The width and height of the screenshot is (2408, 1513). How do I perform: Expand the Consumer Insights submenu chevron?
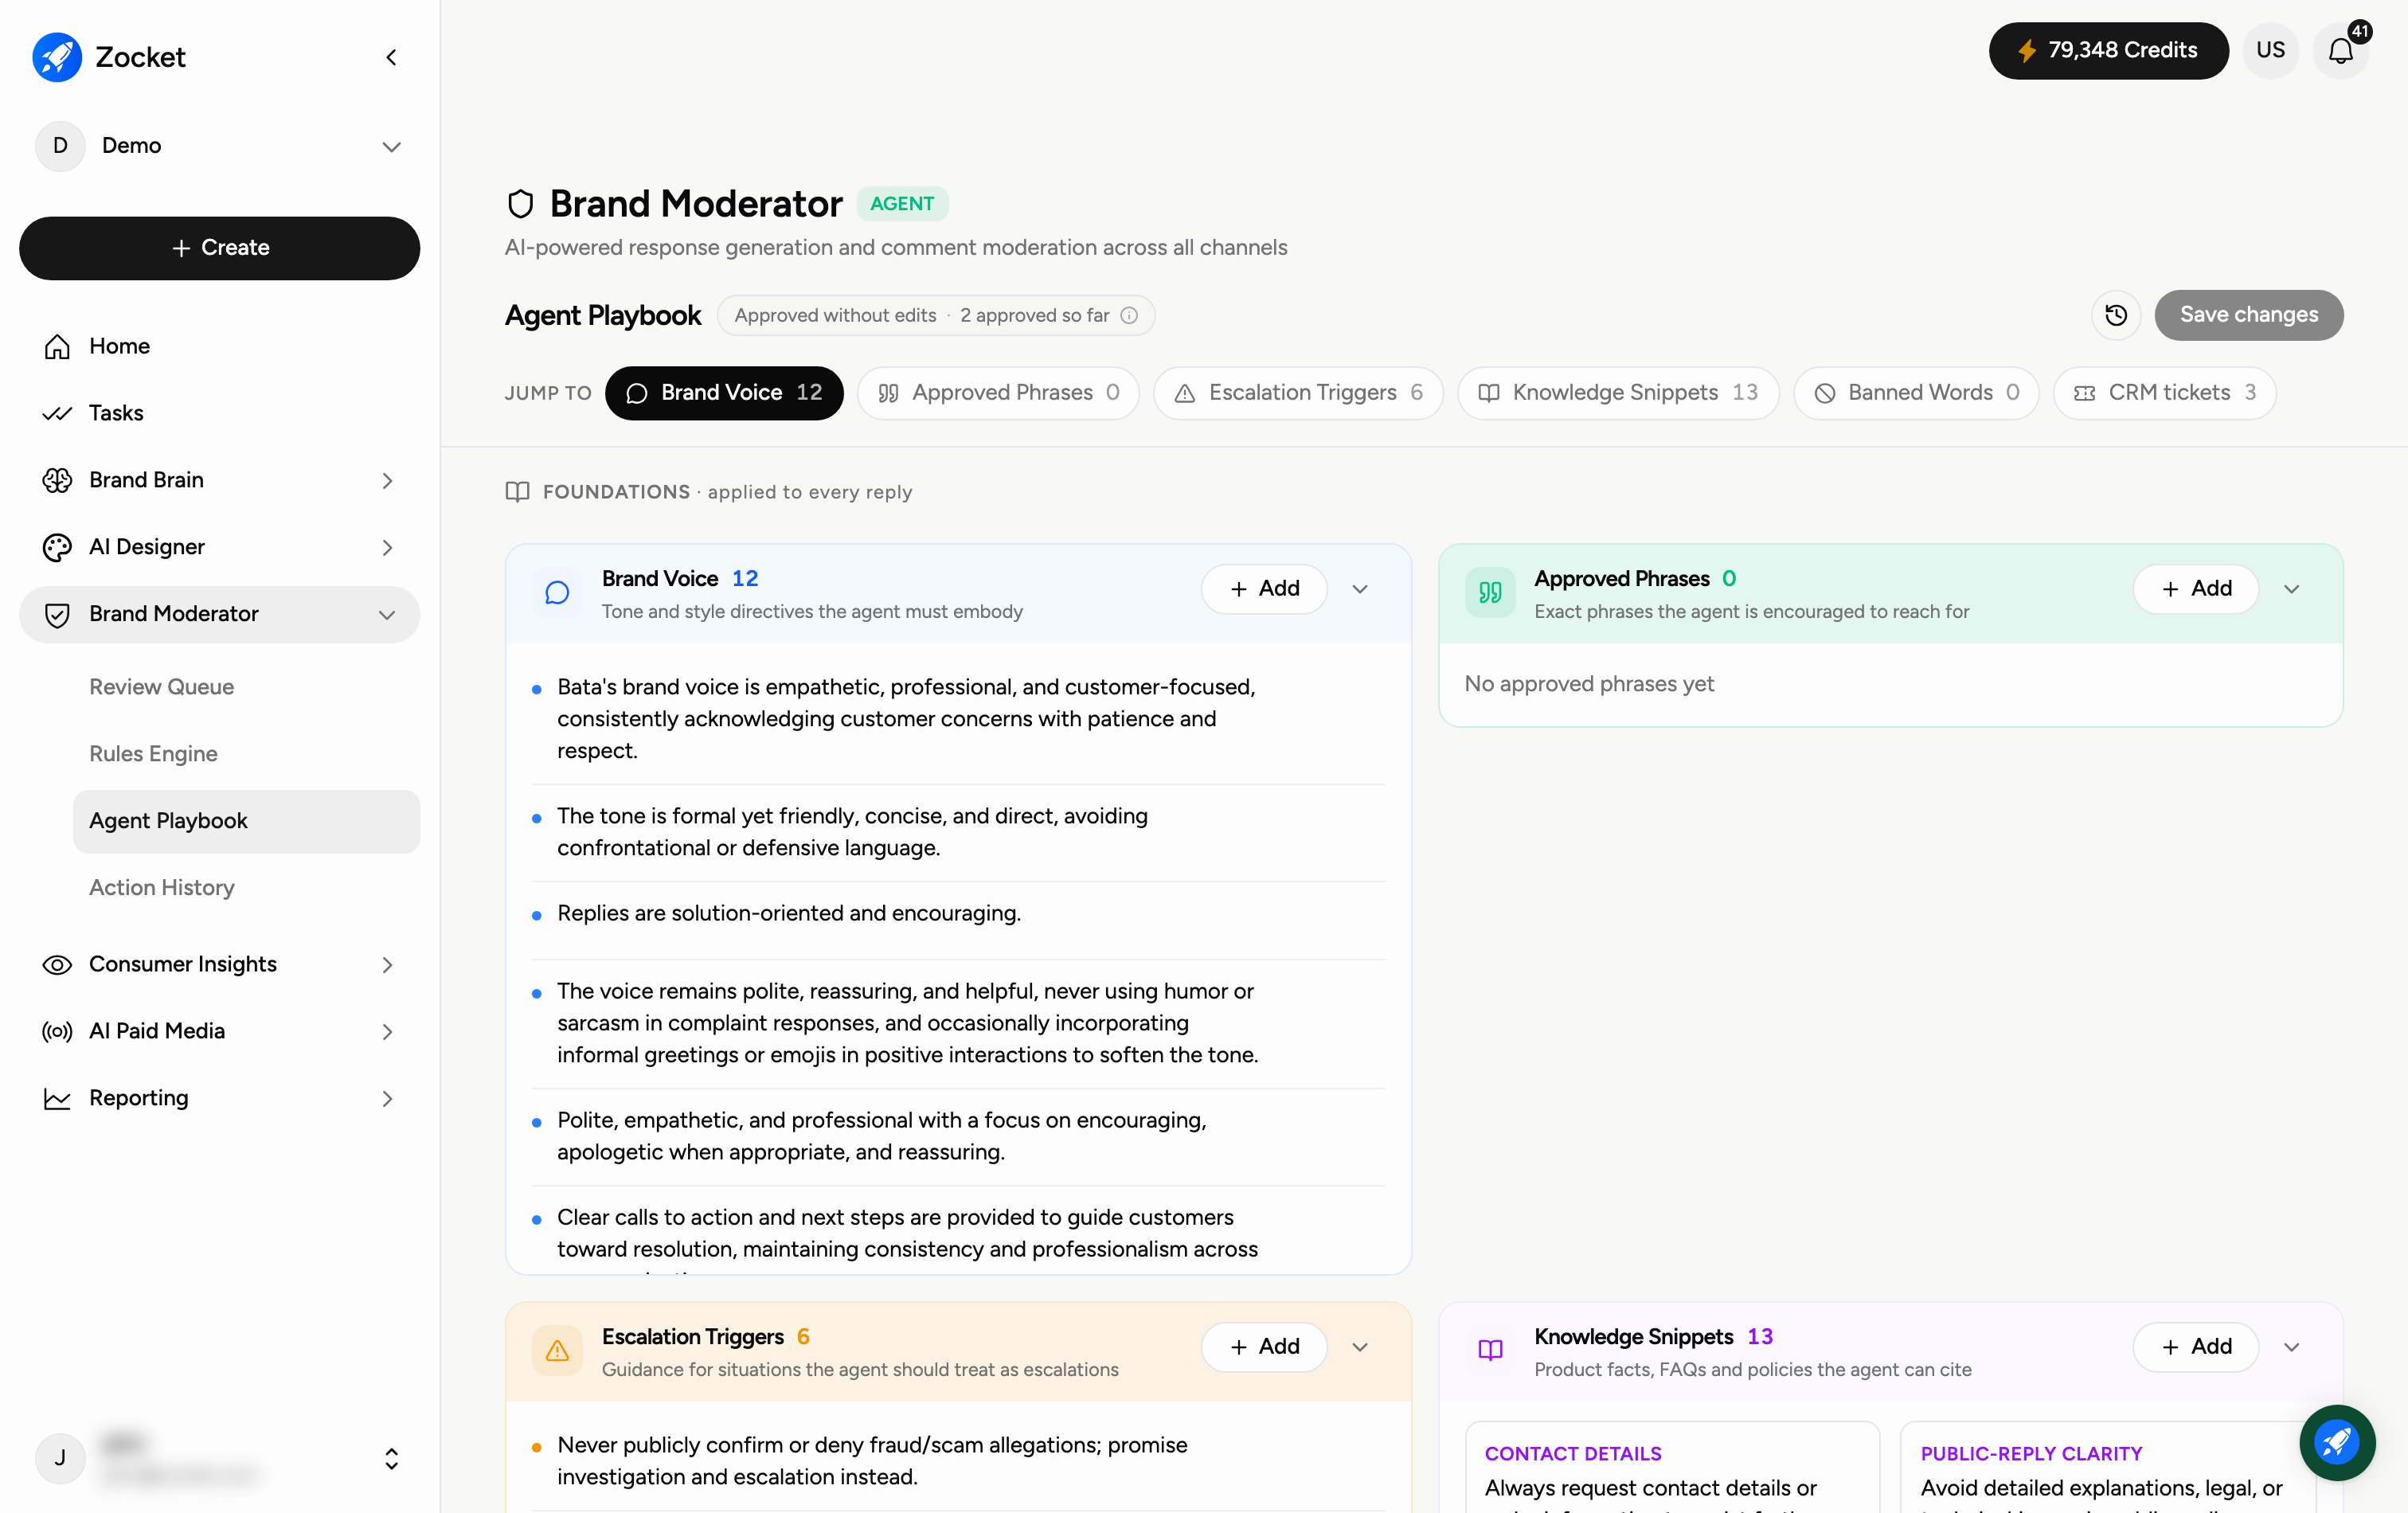[387, 965]
